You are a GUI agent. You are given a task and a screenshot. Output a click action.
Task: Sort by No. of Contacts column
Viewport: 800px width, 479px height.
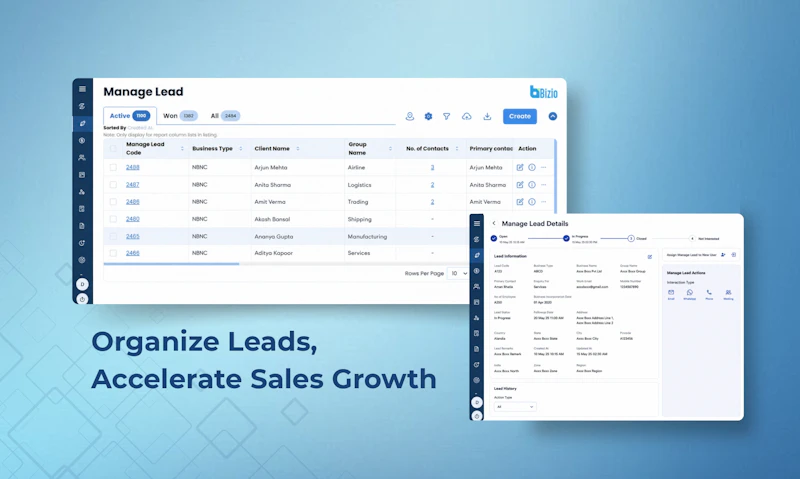(457, 148)
